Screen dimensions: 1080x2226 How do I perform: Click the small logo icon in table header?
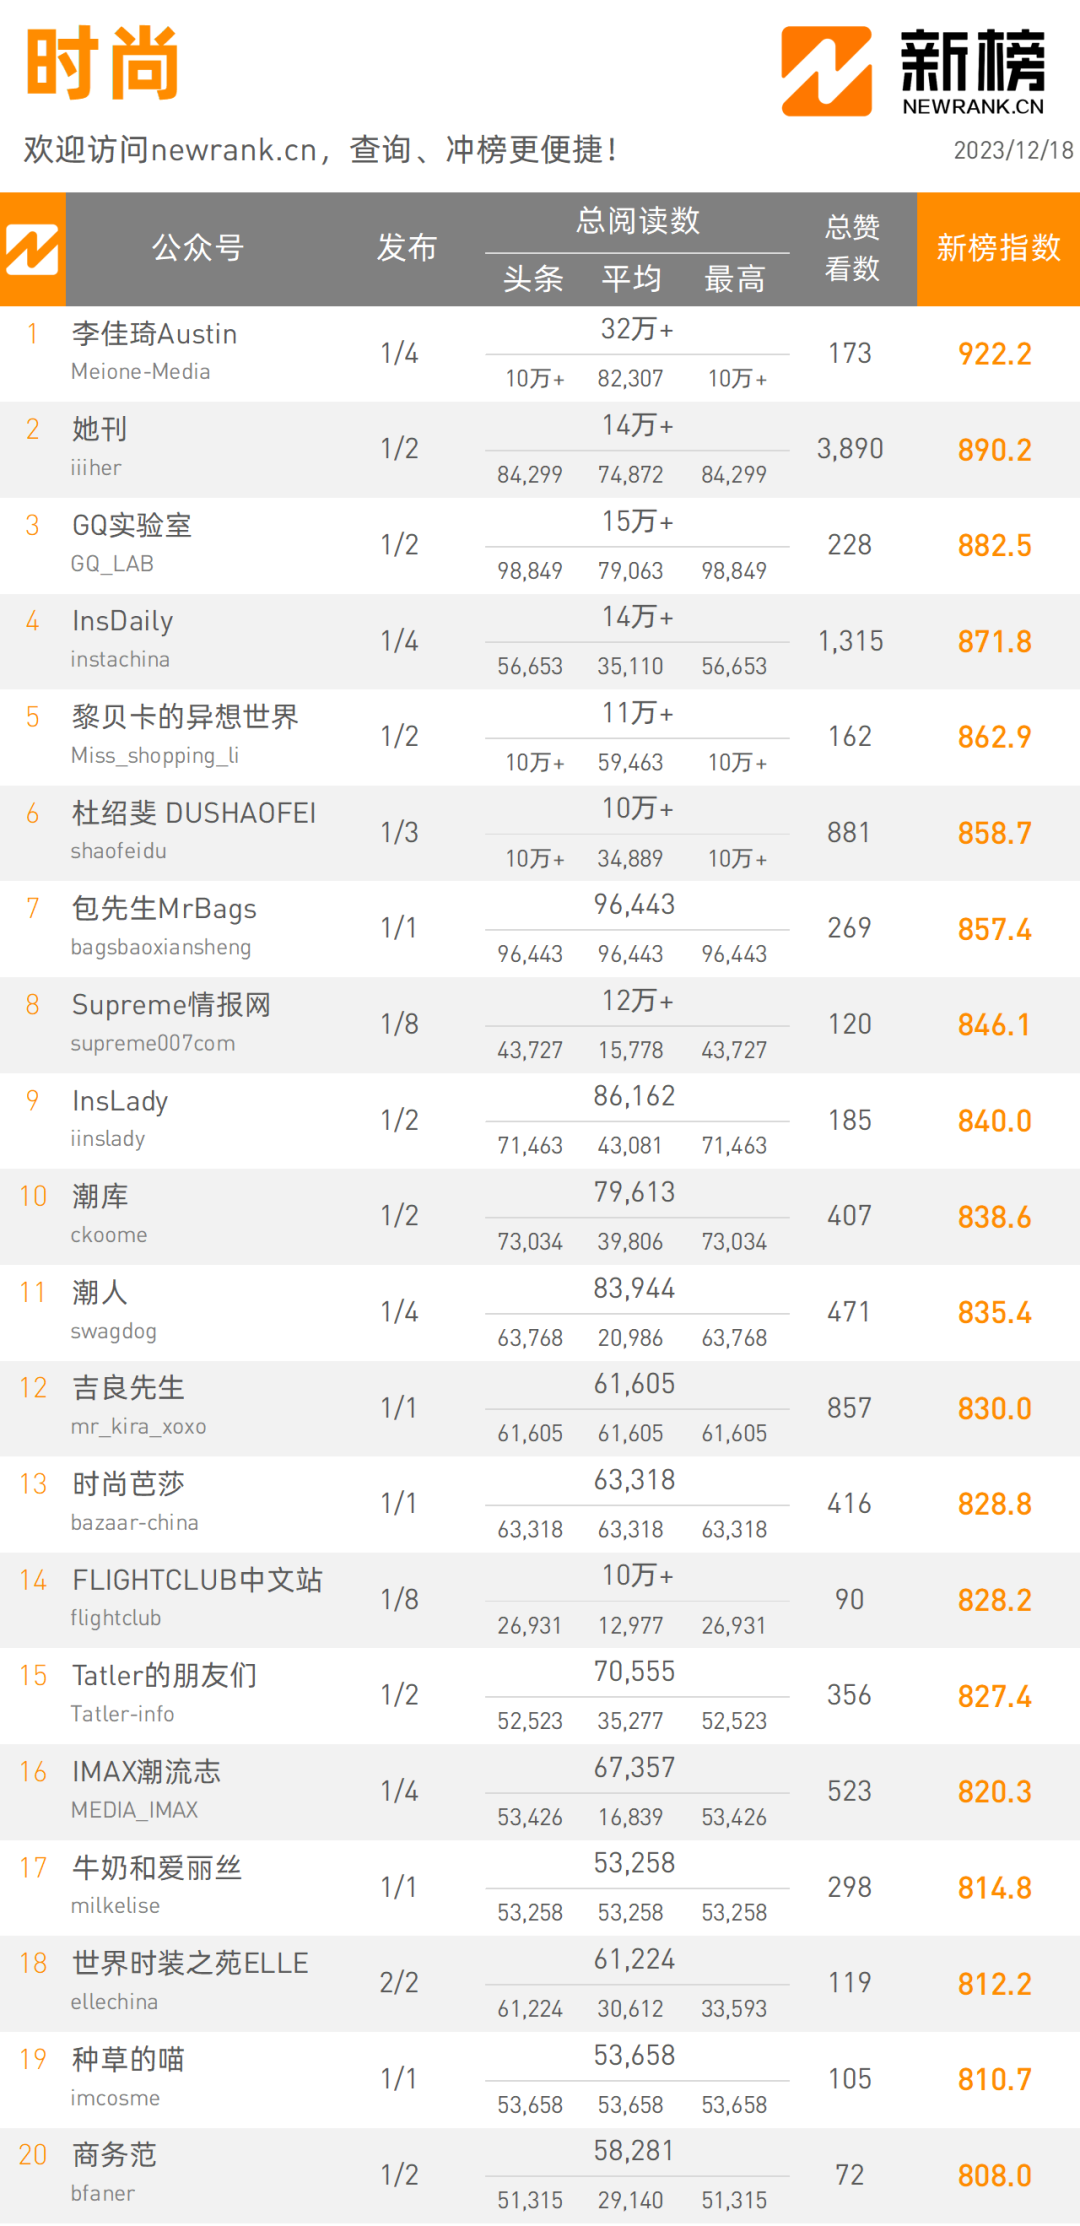pos(32,249)
